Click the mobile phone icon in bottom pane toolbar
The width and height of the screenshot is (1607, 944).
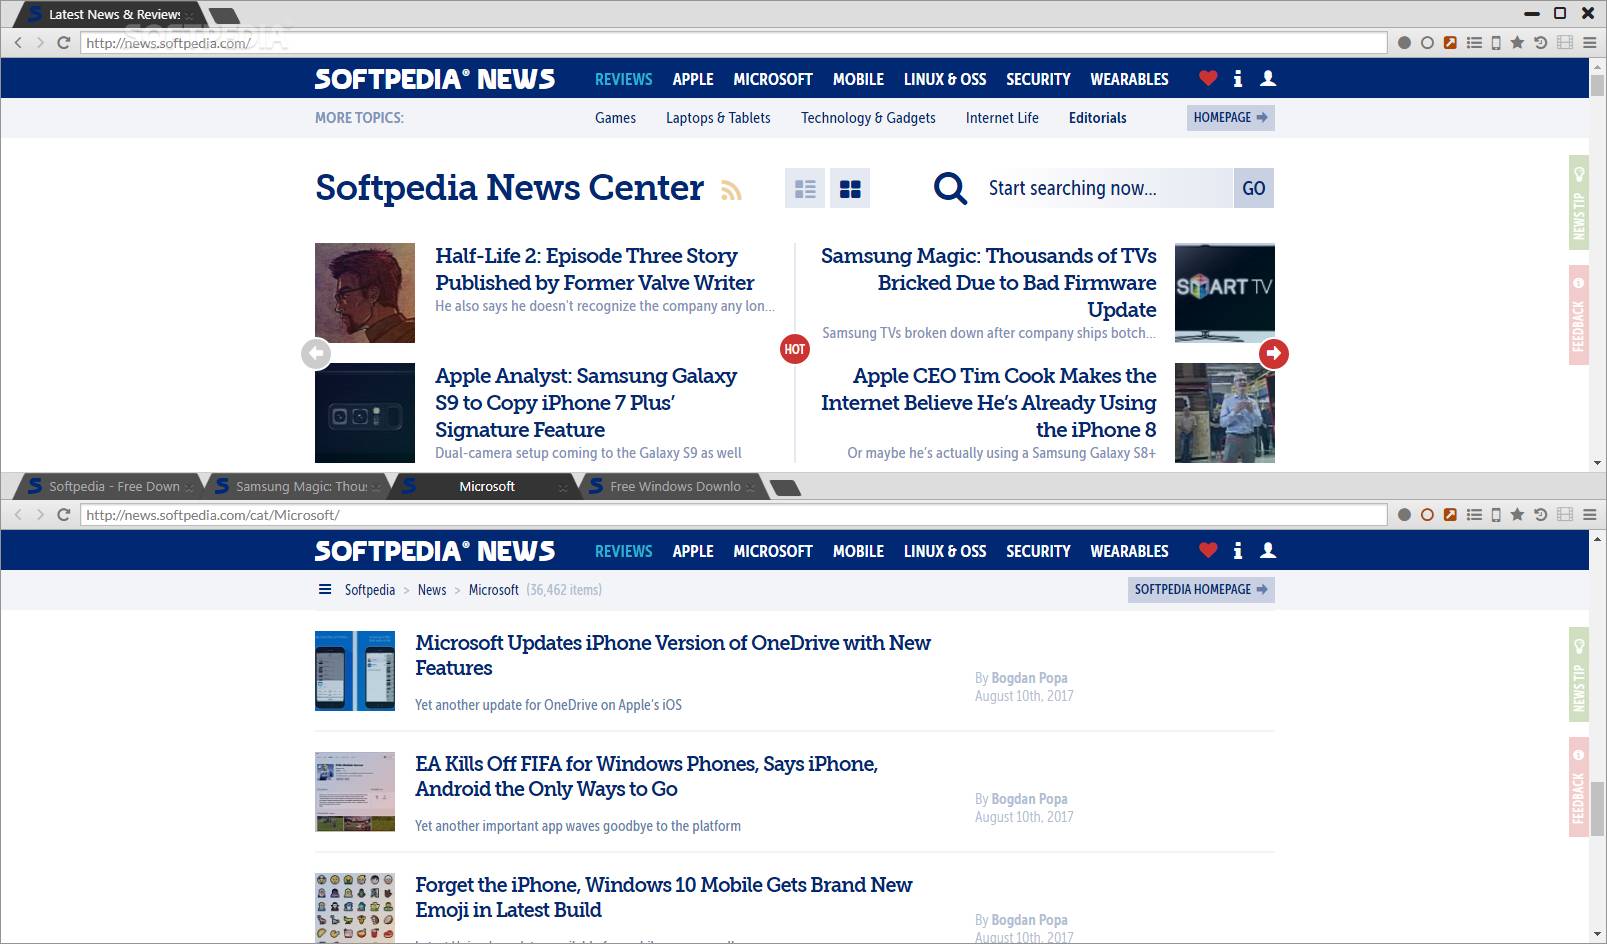click(x=1496, y=515)
